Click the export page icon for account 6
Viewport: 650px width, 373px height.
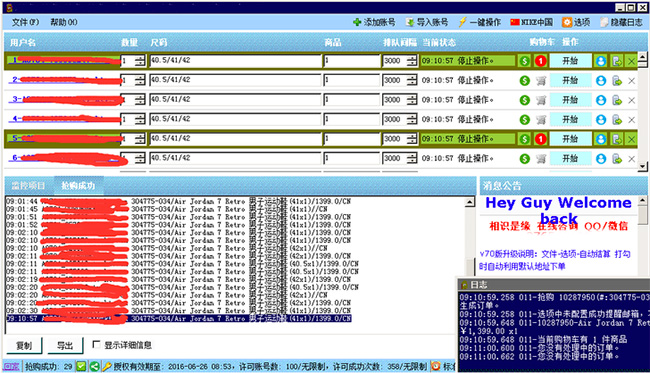(617, 159)
